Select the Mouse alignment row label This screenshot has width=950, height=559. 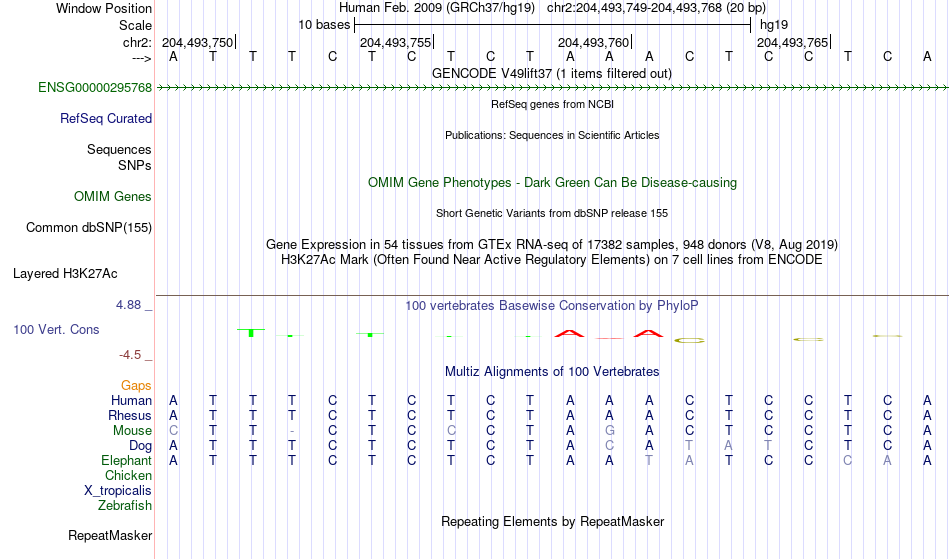click(x=132, y=431)
